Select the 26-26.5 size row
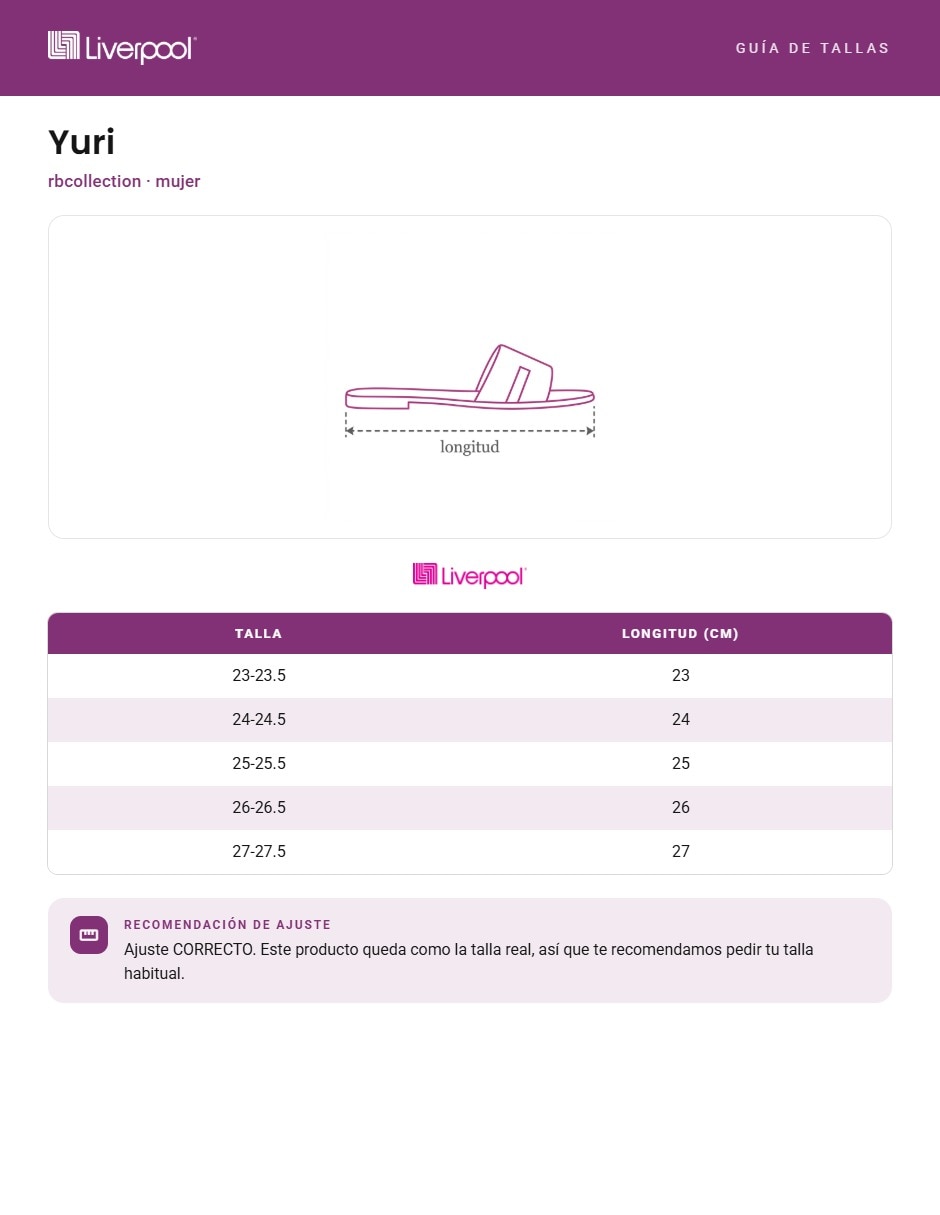Screen dimensions: 940x1215 coord(470,808)
